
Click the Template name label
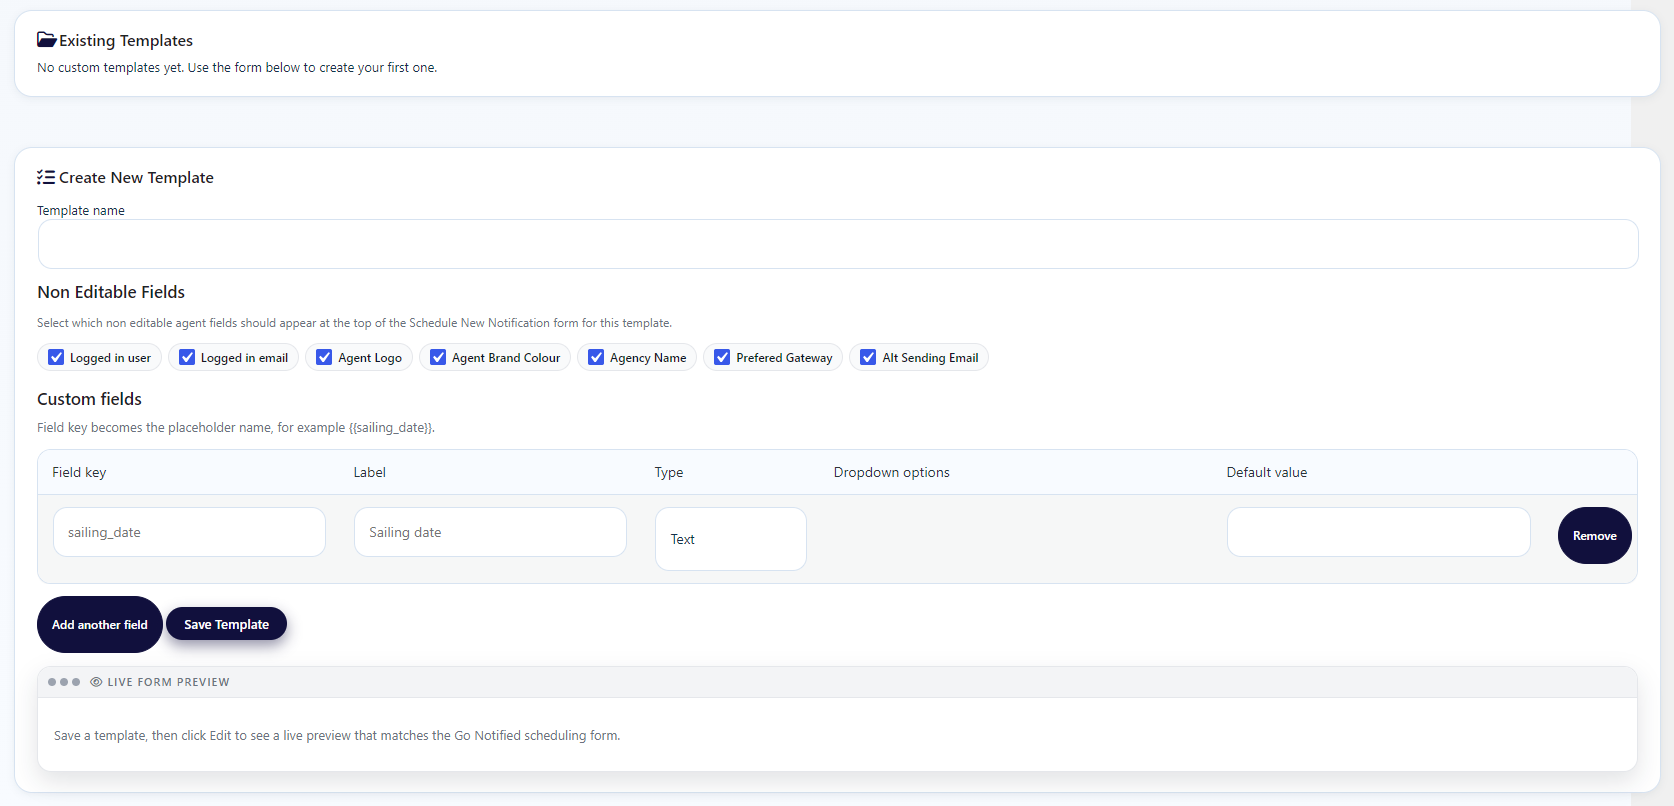pyautogui.click(x=81, y=210)
